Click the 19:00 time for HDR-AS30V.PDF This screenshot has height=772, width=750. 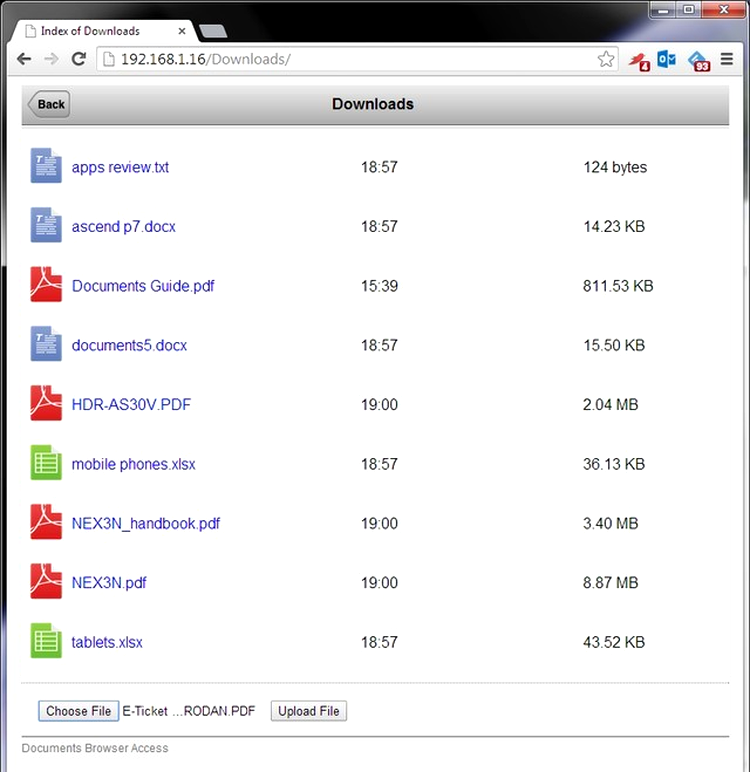(x=379, y=405)
